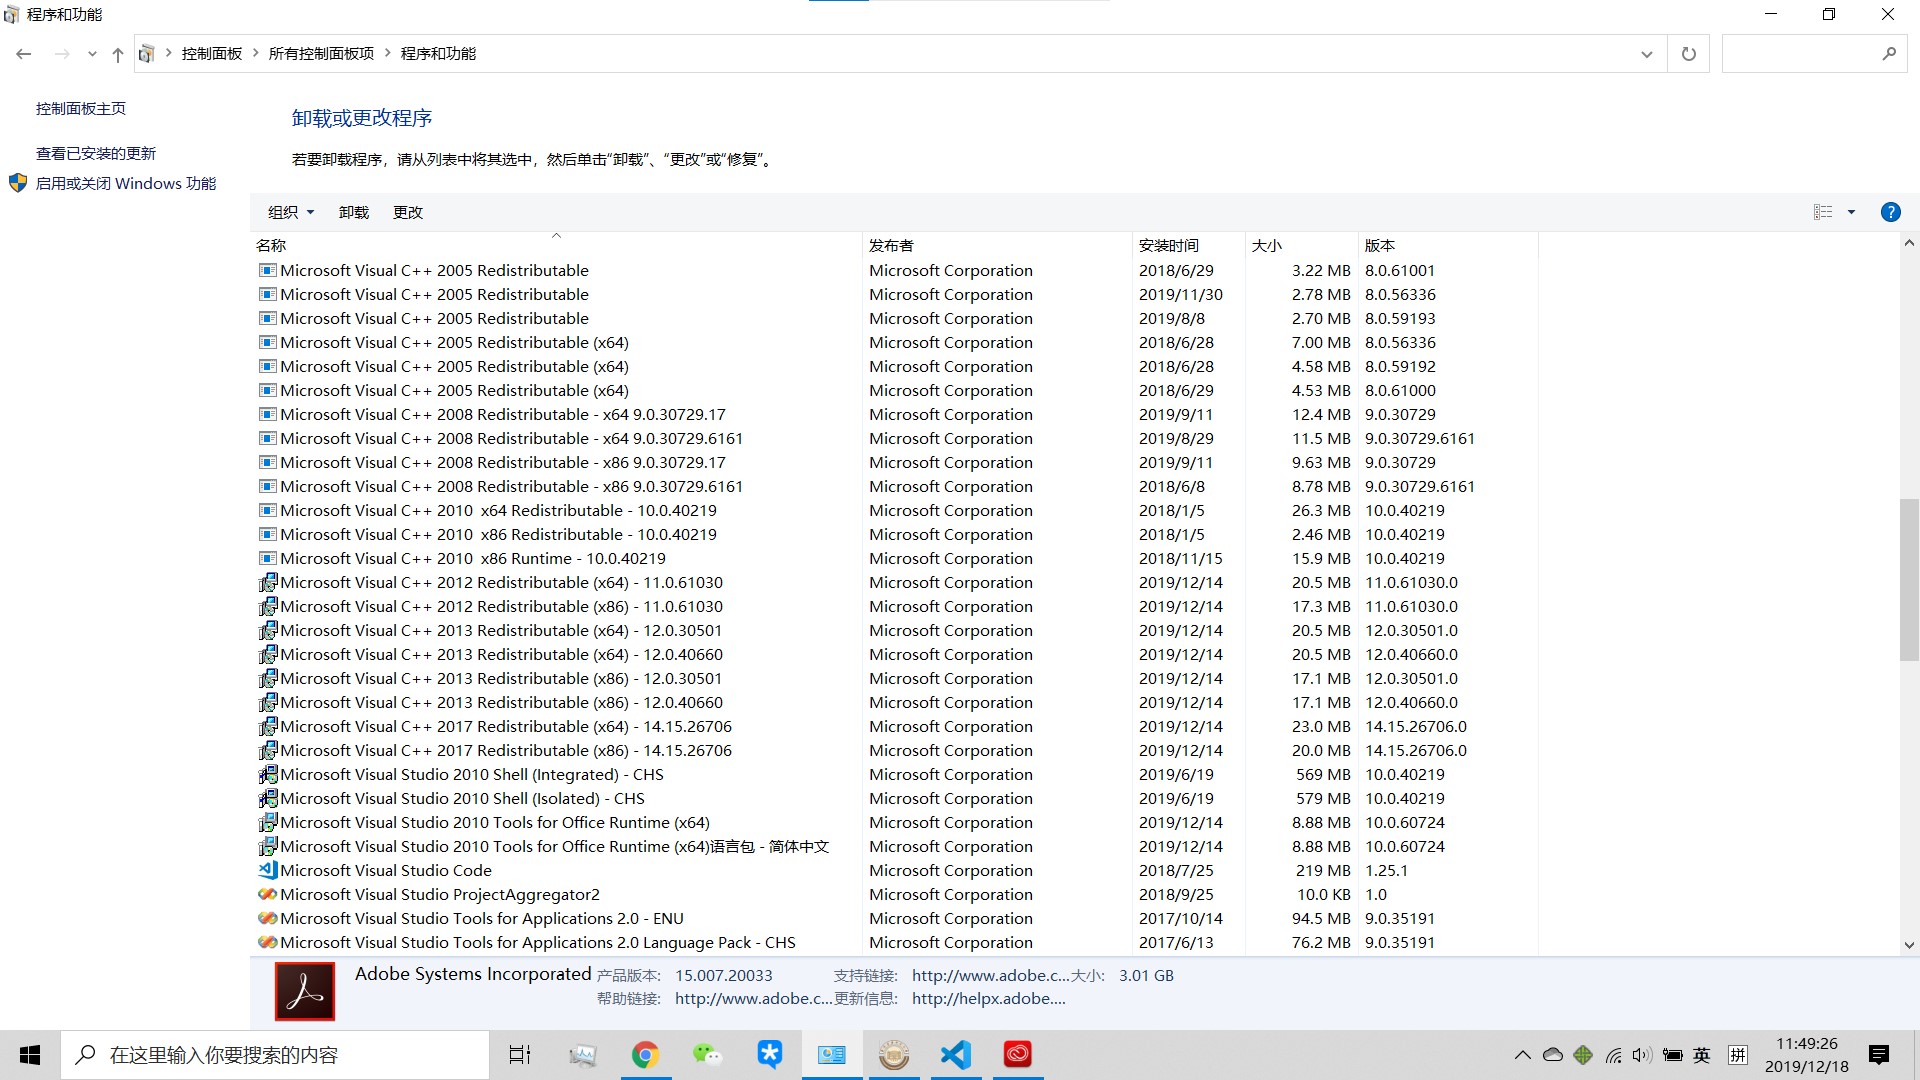Image resolution: width=1920 pixels, height=1080 pixels.
Task: Click the 程序和功能 breadcrumb
Action: point(438,54)
